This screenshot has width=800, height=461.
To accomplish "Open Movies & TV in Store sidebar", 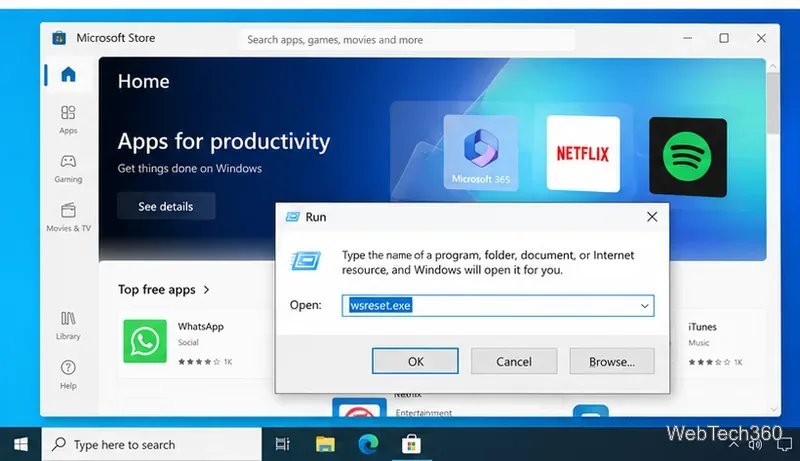I will [x=68, y=218].
